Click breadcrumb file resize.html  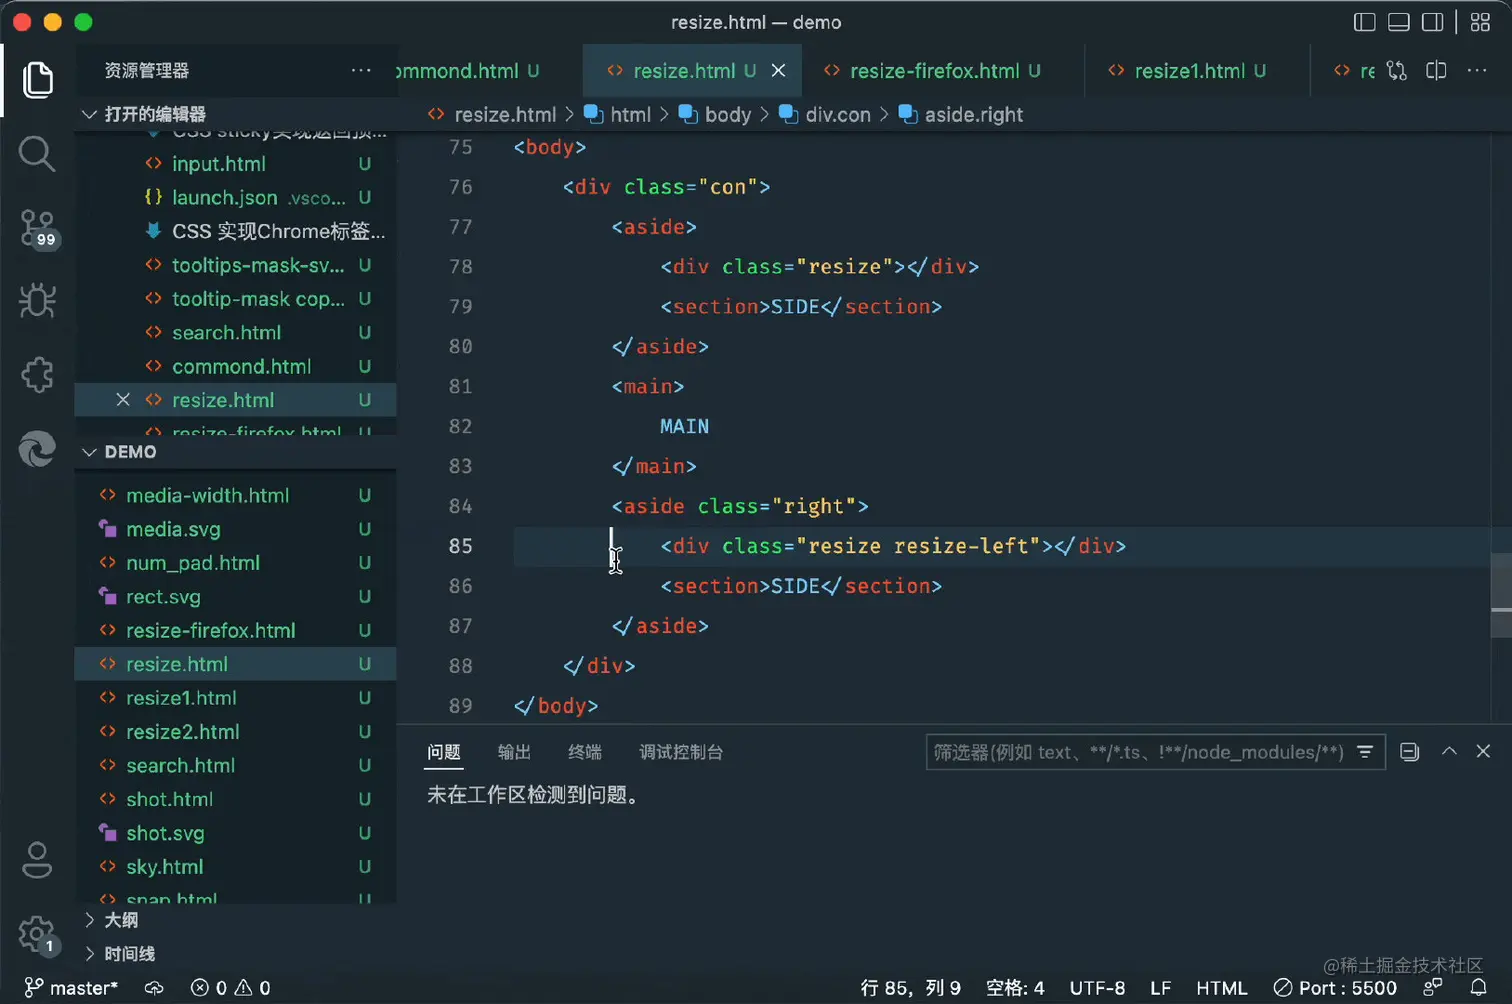click(x=492, y=115)
